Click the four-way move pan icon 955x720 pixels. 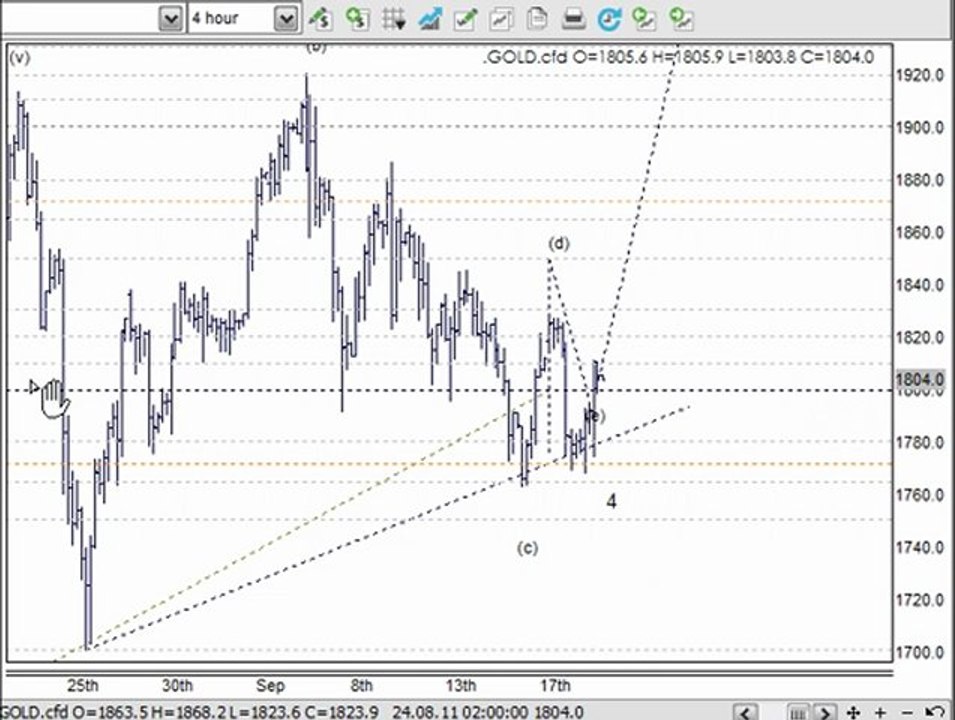tap(853, 712)
